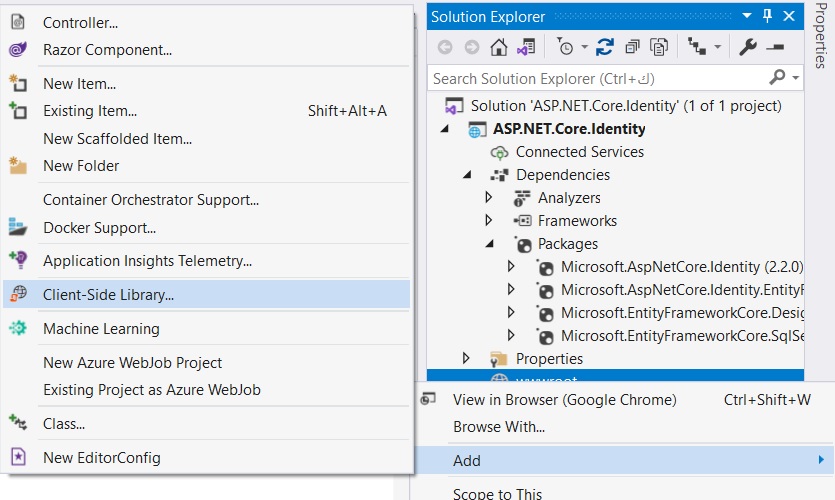The height and width of the screenshot is (500, 835).
Task: Click the Connected Services cloud icon
Action: (x=499, y=153)
